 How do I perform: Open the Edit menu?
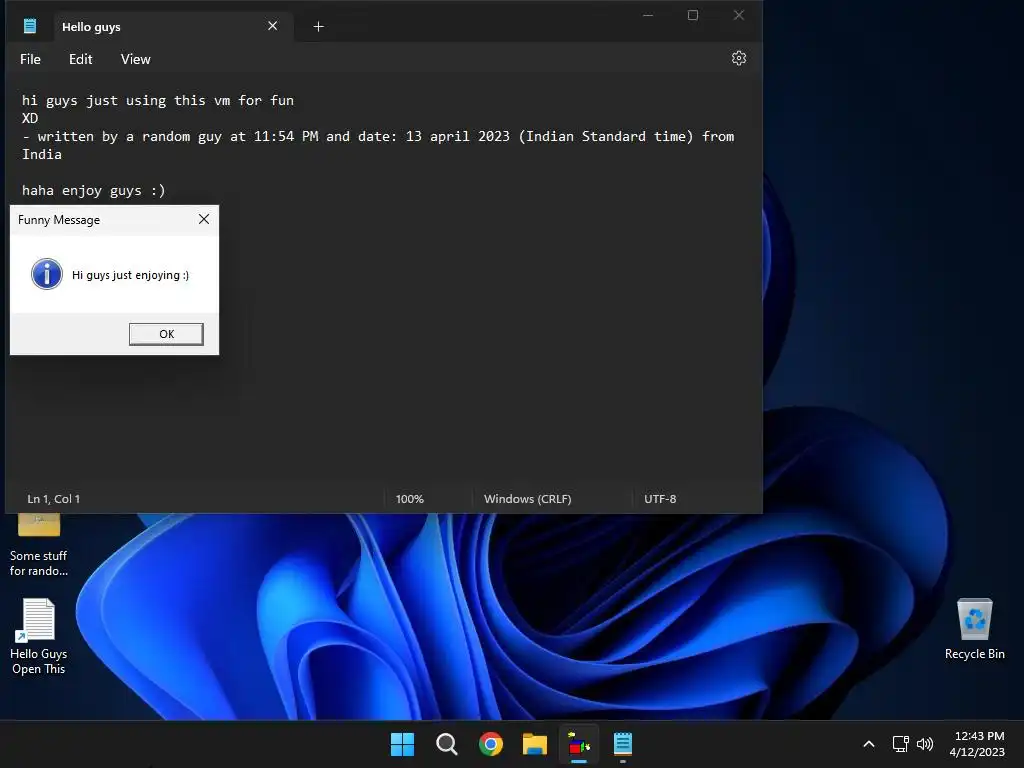[x=80, y=59]
